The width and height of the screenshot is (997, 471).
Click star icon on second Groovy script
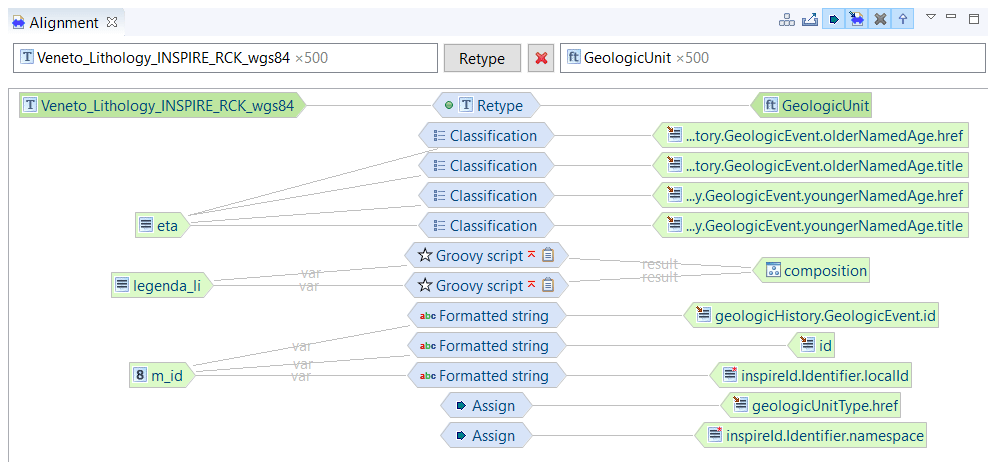(425, 286)
